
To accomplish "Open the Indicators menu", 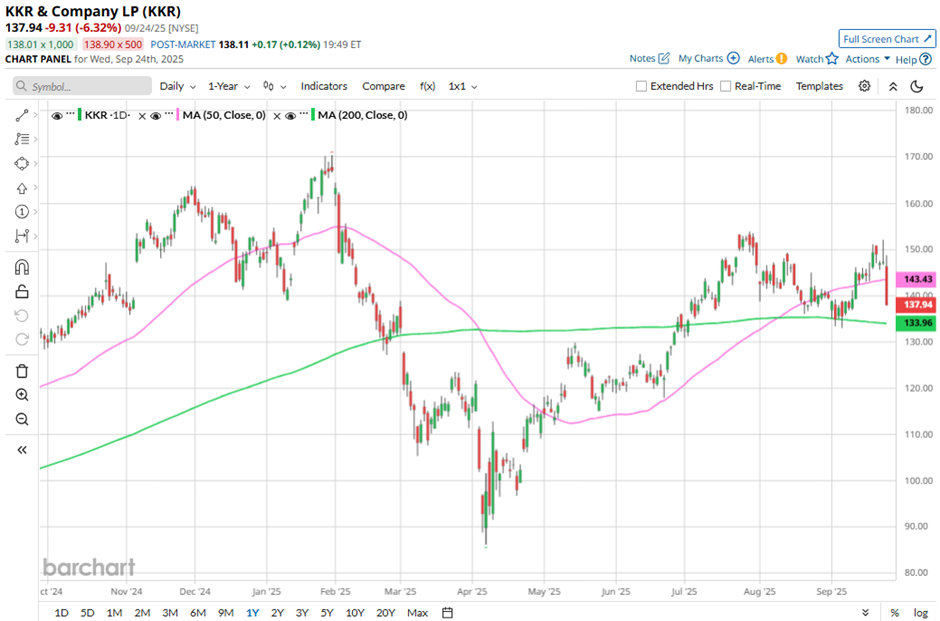I will click(x=324, y=86).
